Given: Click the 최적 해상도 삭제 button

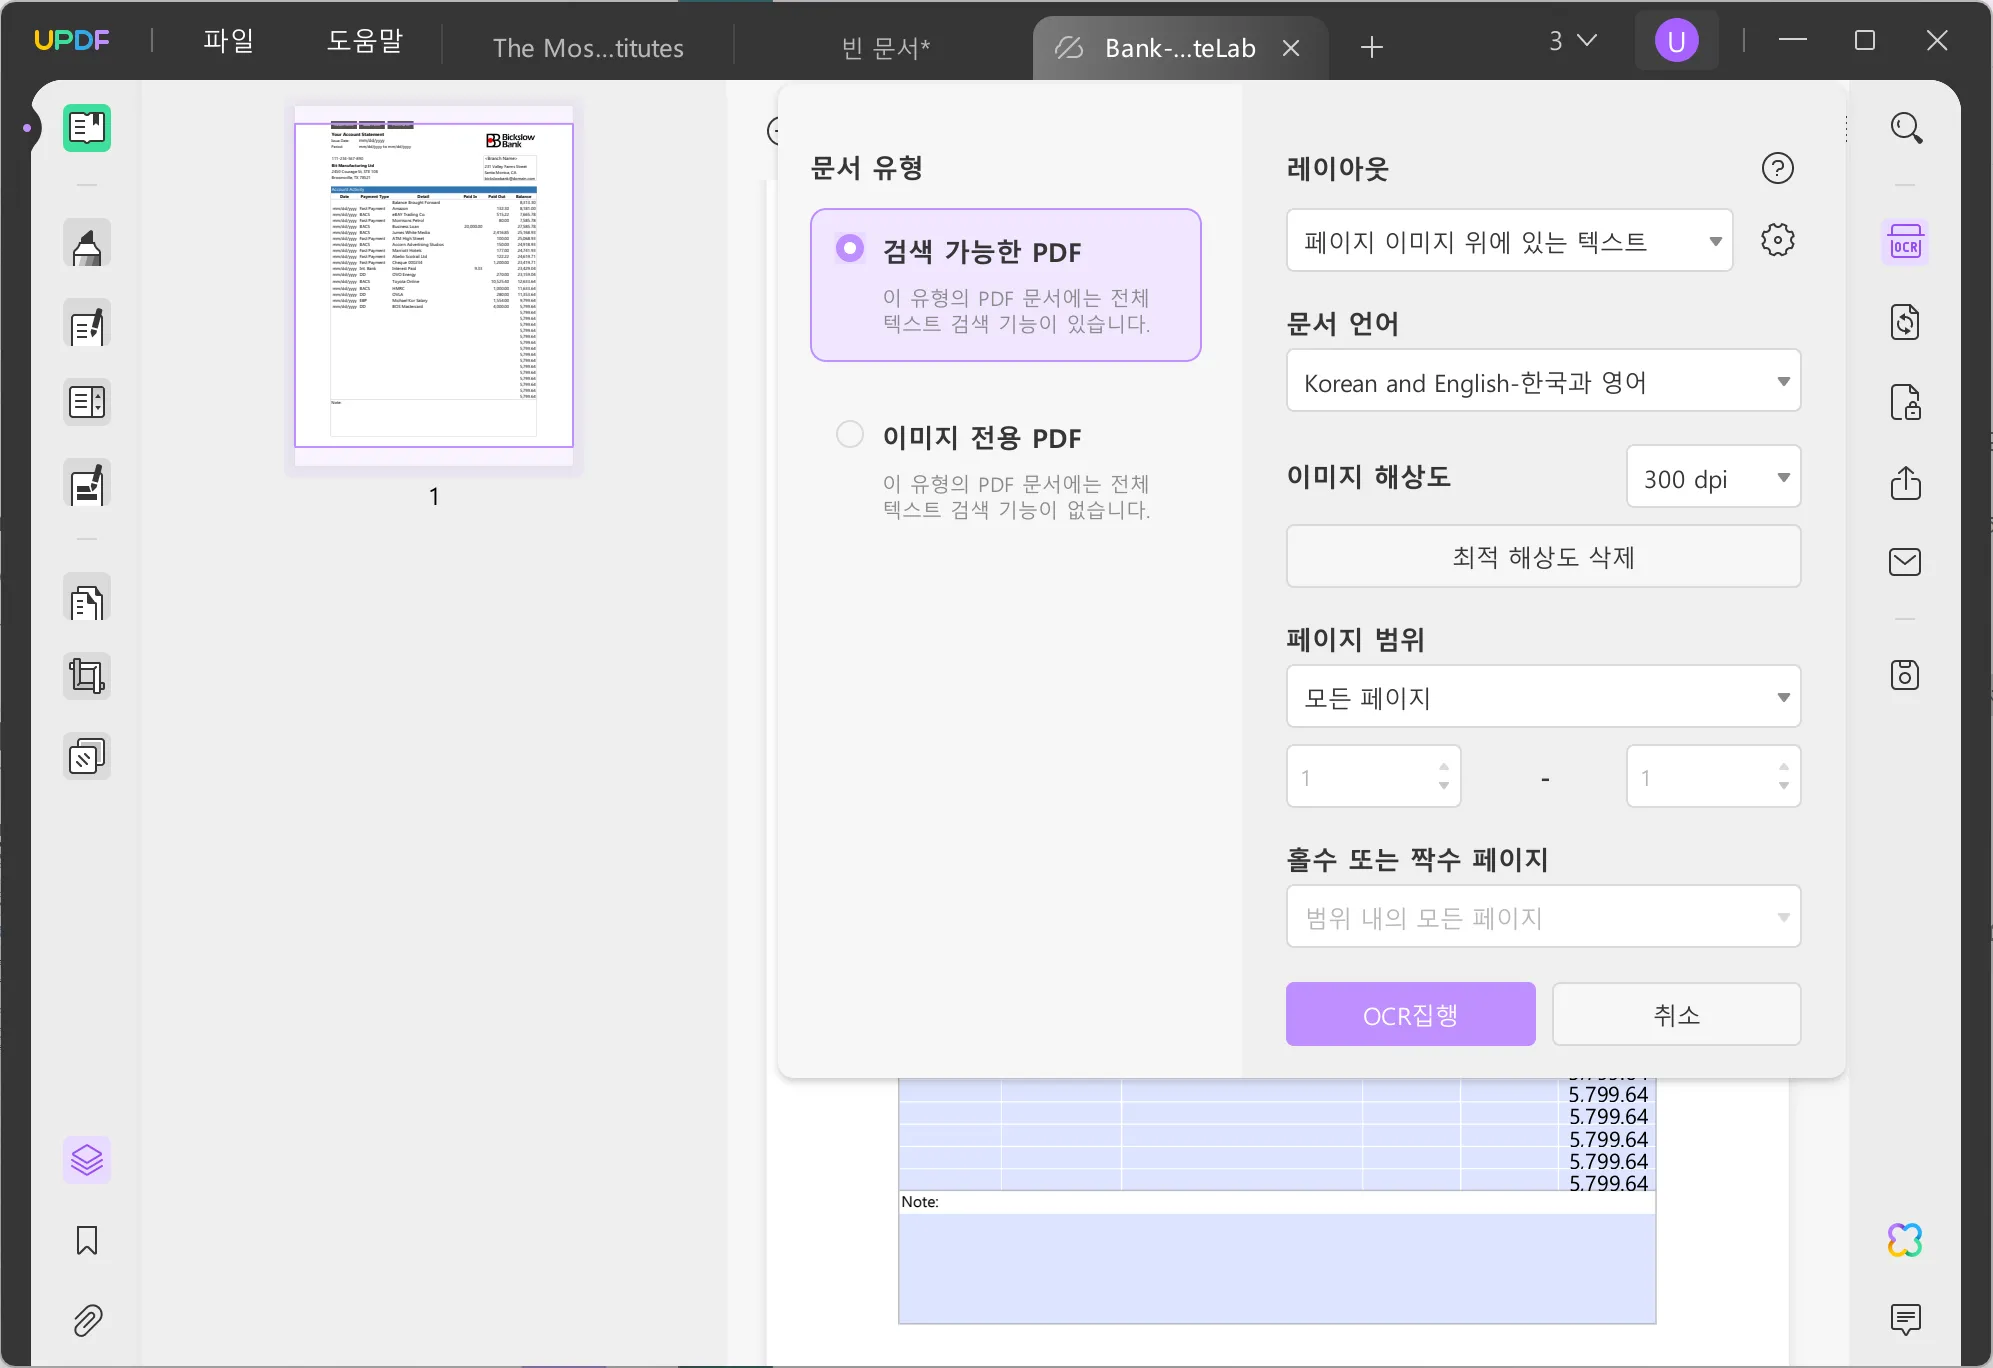Looking at the screenshot, I should click(1543, 556).
